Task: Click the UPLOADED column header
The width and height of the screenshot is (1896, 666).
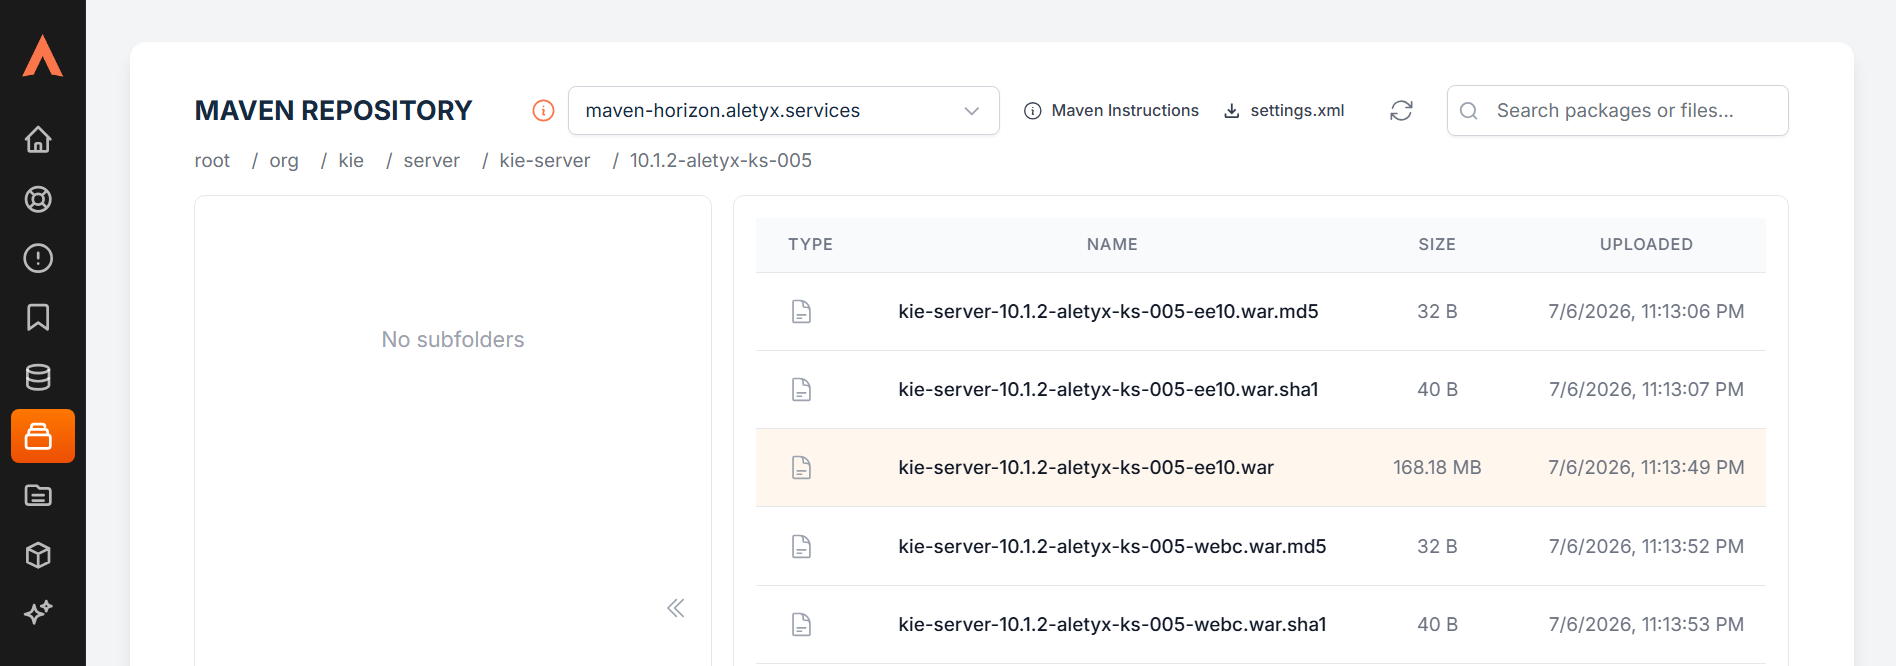Action: [1646, 244]
